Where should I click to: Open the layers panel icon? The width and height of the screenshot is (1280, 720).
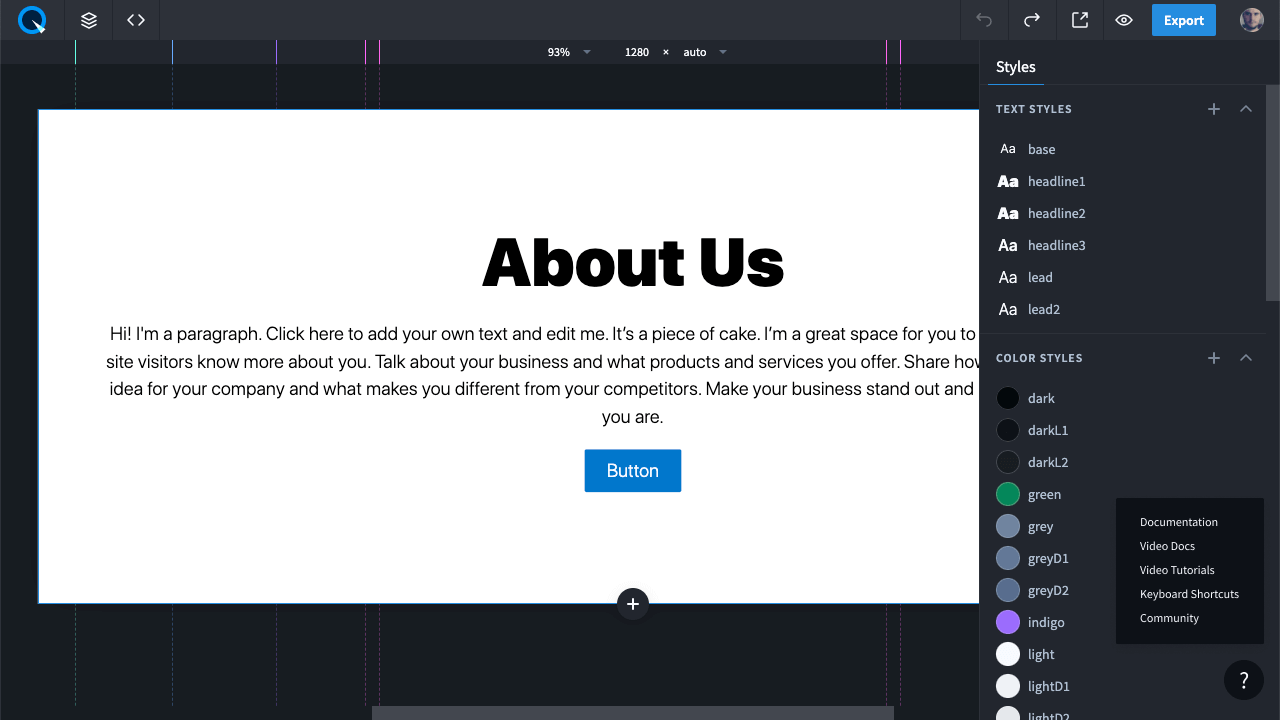coord(89,20)
